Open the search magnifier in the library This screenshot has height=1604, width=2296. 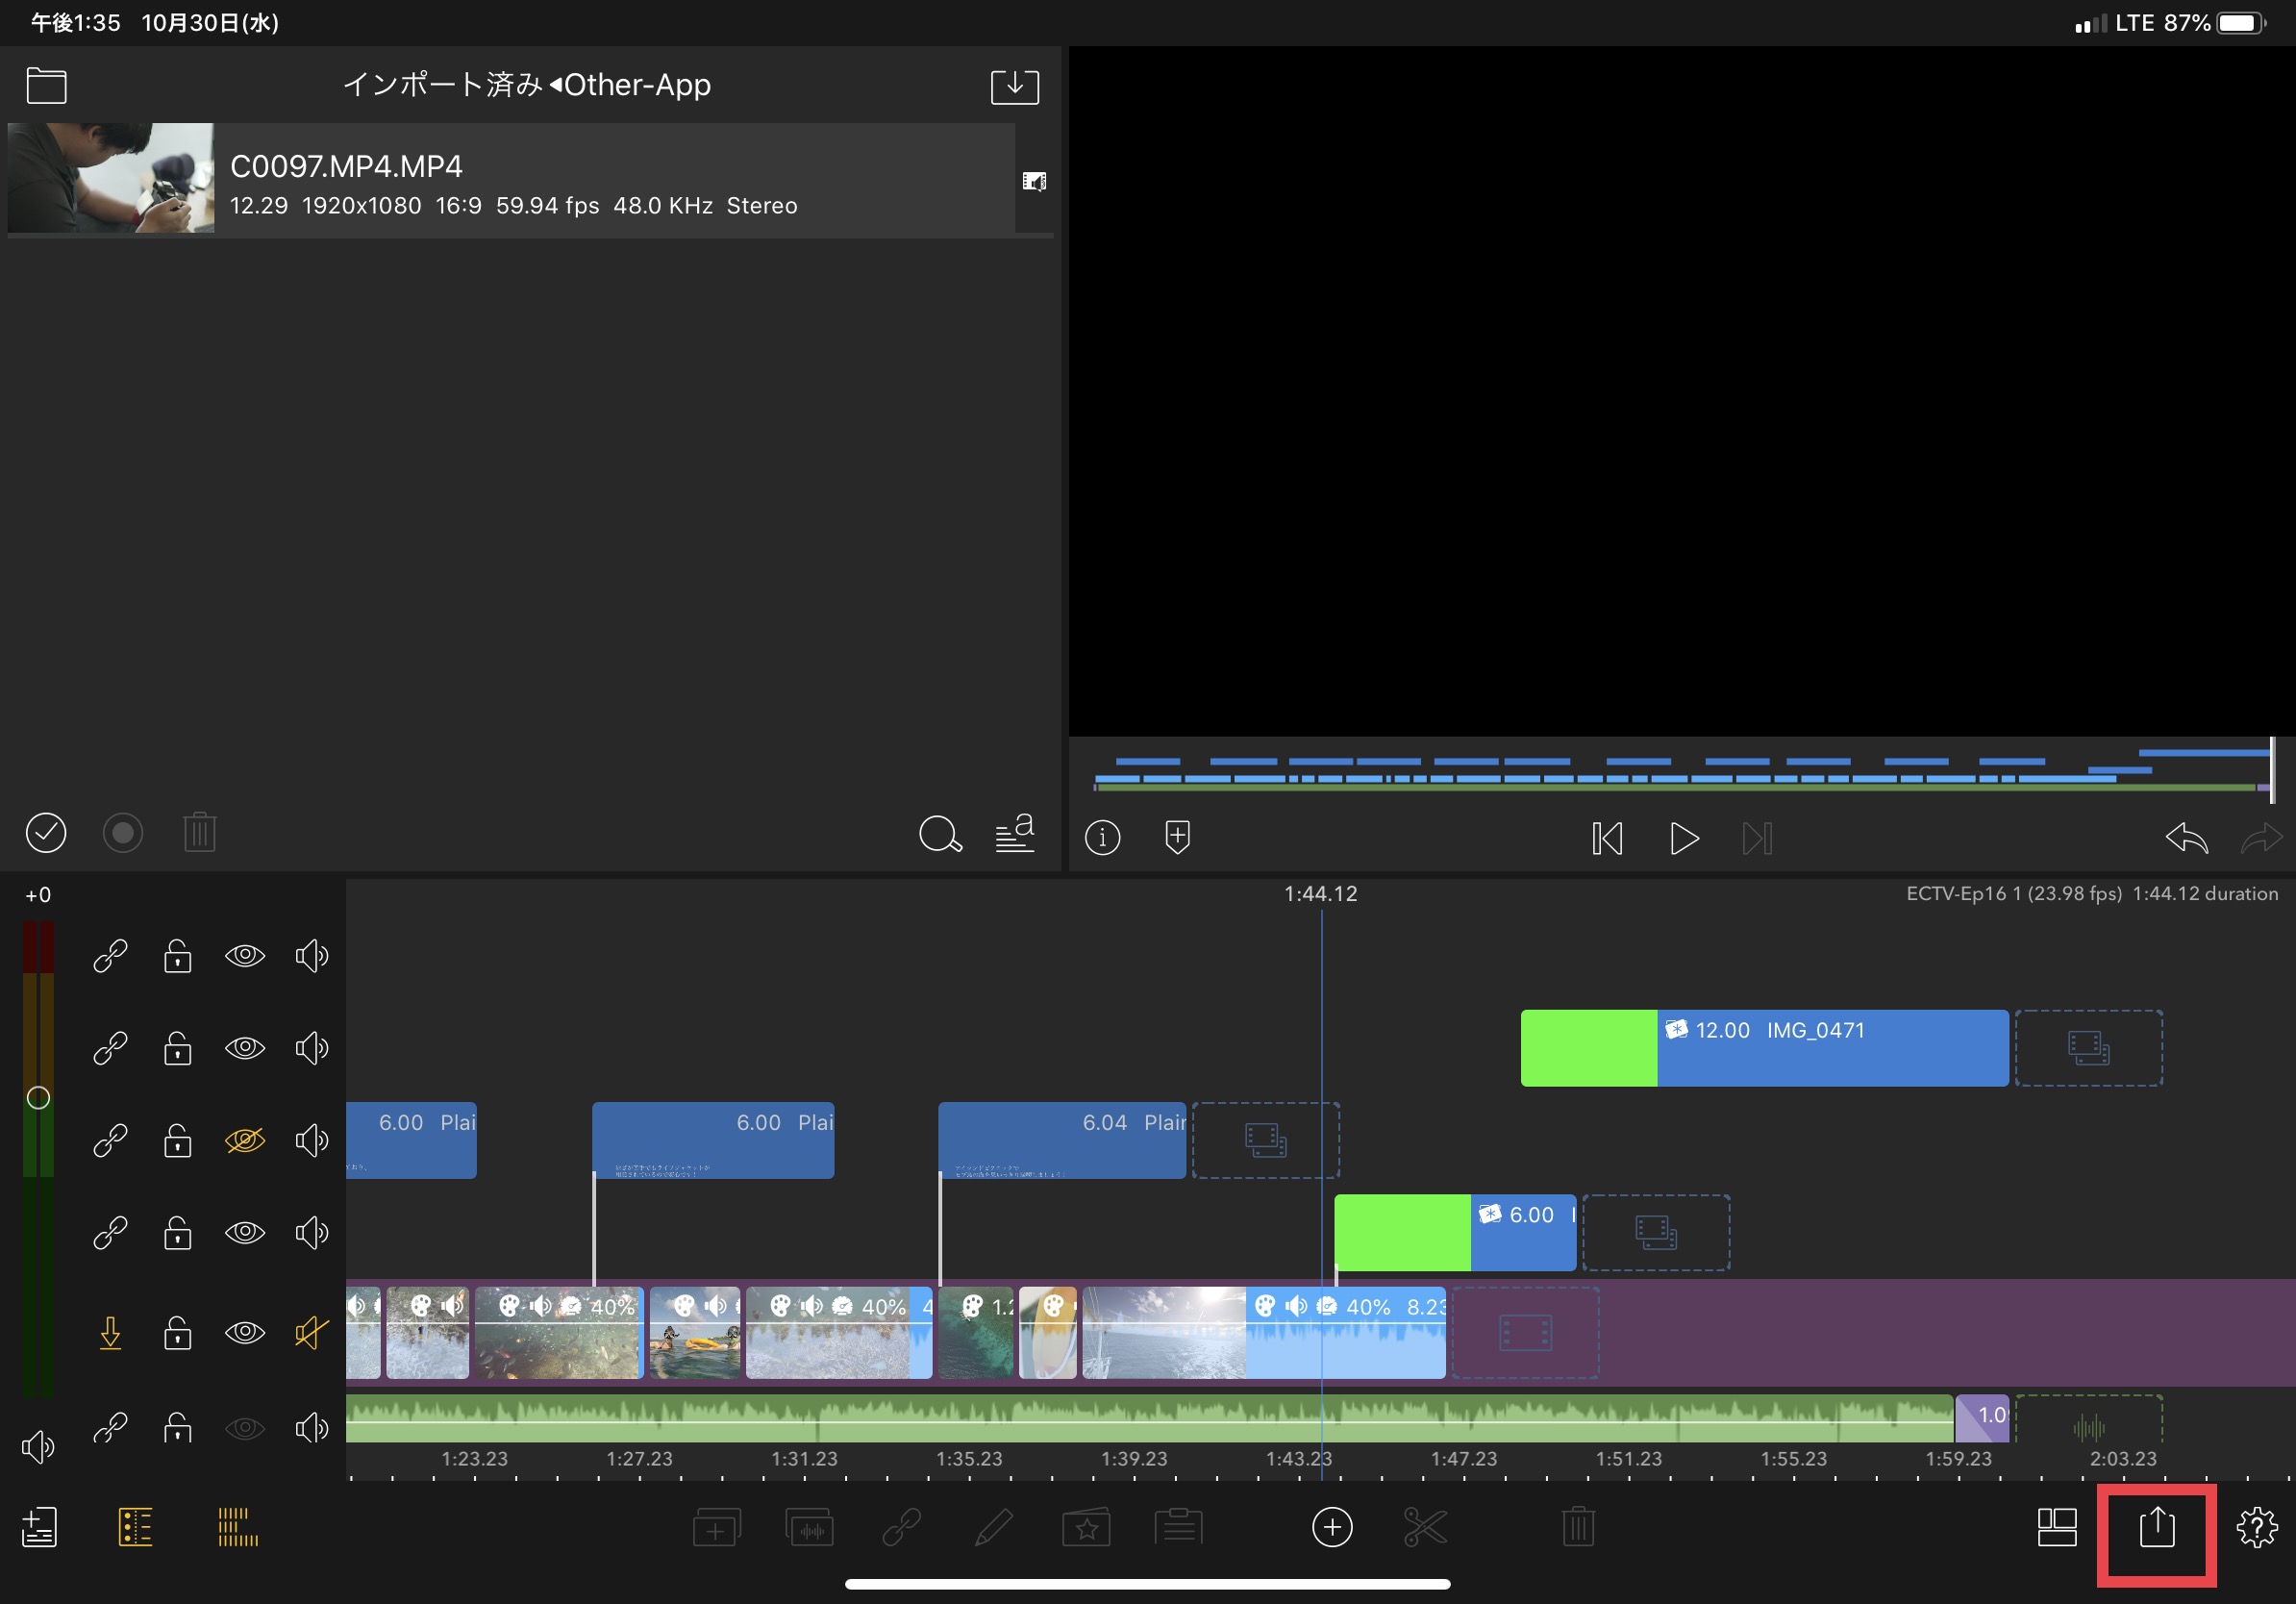coord(939,833)
